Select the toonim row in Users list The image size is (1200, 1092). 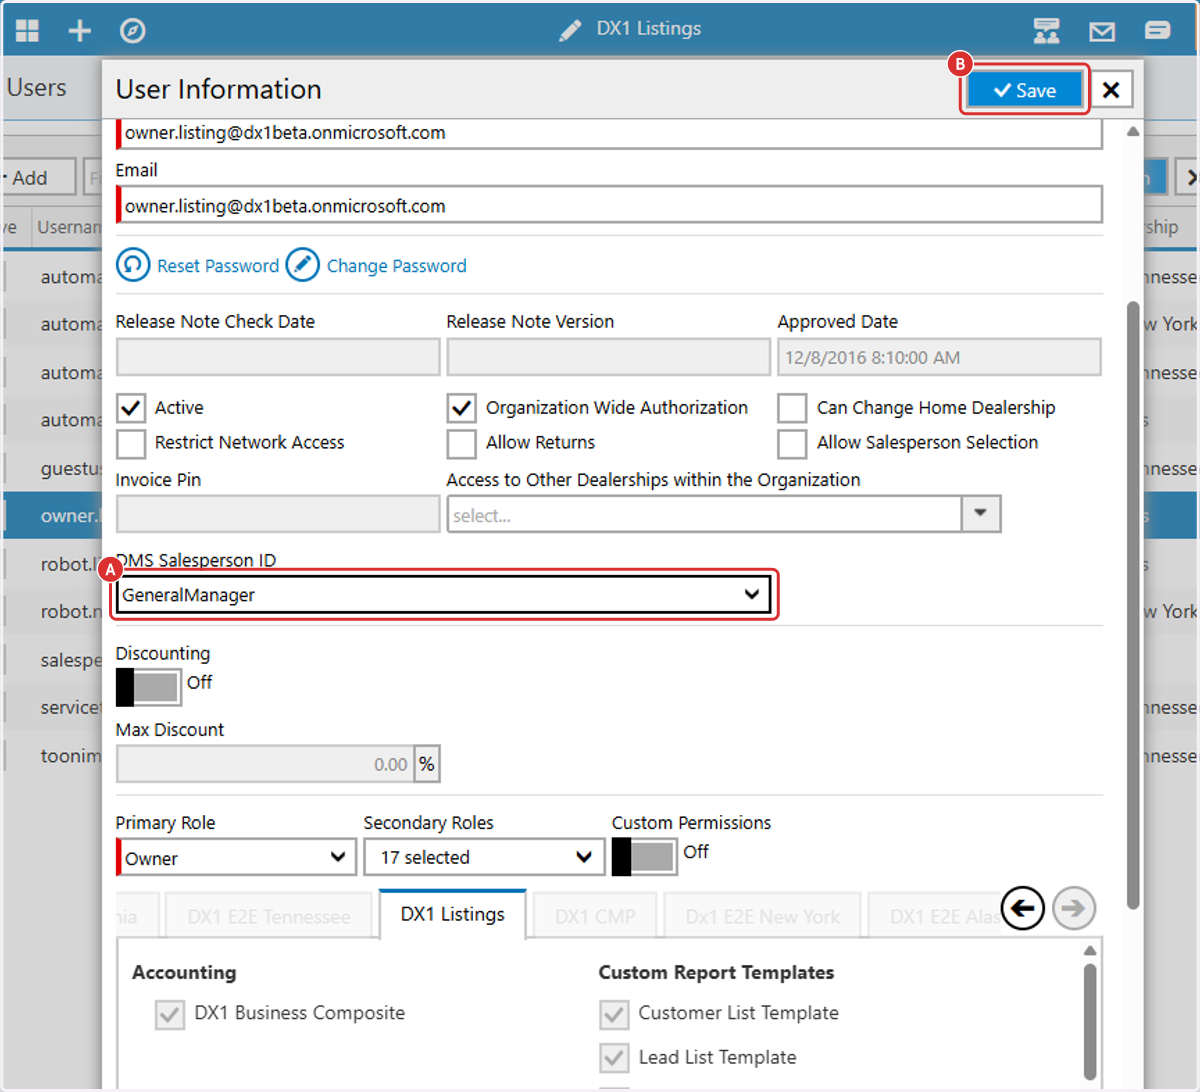click(x=52, y=756)
